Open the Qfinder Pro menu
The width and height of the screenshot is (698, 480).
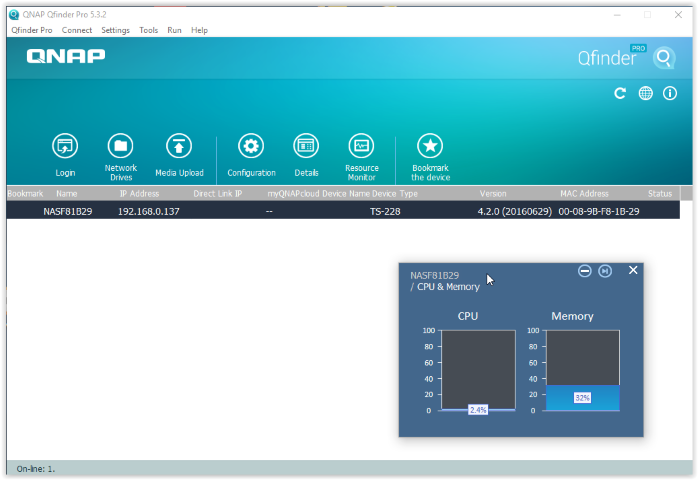32,30
